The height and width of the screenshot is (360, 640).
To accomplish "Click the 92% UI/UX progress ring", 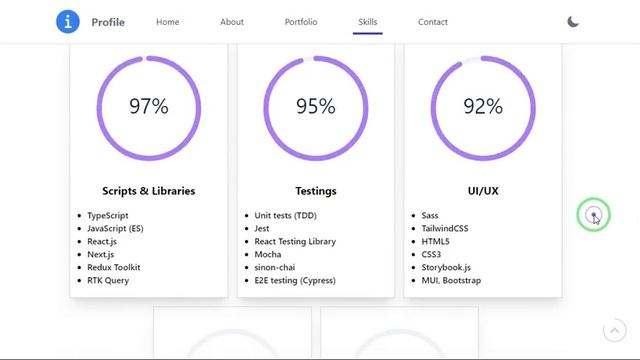I will [483, 108].
